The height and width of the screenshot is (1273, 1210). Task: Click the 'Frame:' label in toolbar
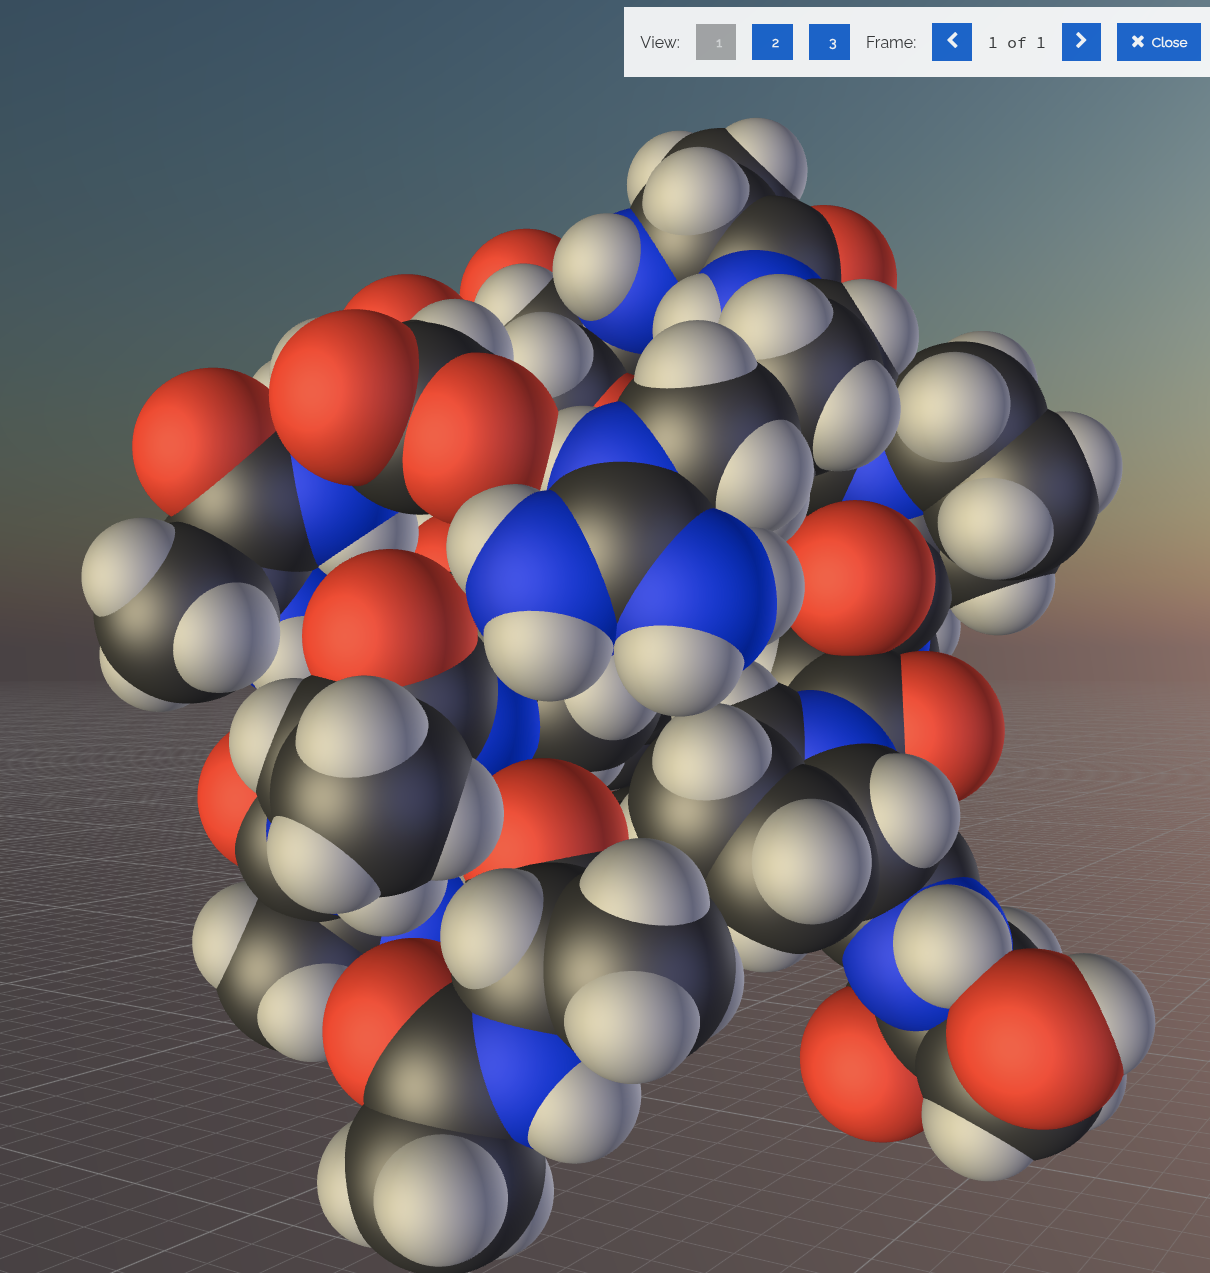pos(891,42)
